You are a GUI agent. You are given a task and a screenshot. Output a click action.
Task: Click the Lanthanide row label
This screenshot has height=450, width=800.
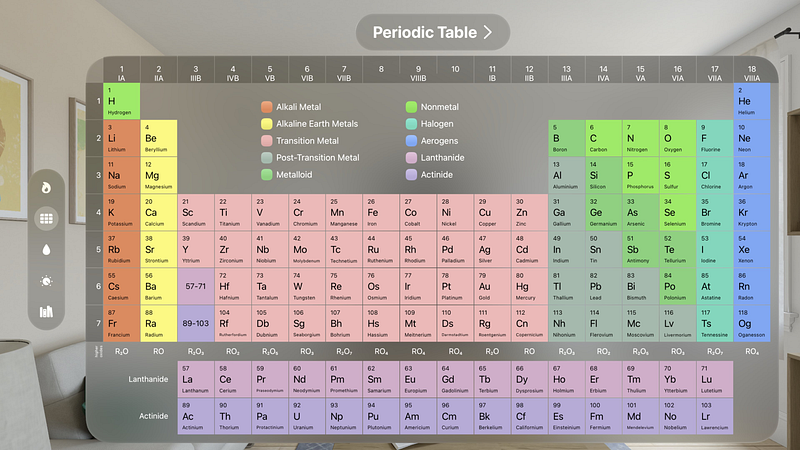click(148, 379)
